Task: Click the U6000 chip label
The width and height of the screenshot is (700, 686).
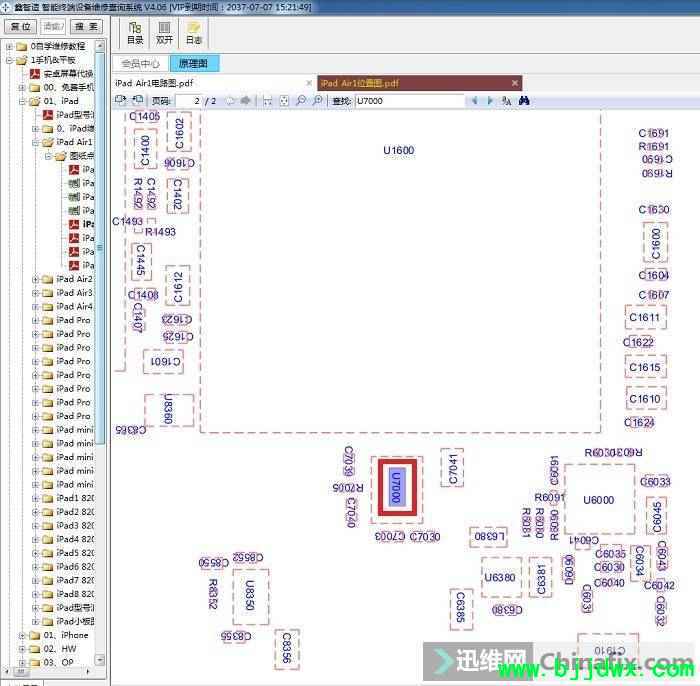Action: [599, 500]
